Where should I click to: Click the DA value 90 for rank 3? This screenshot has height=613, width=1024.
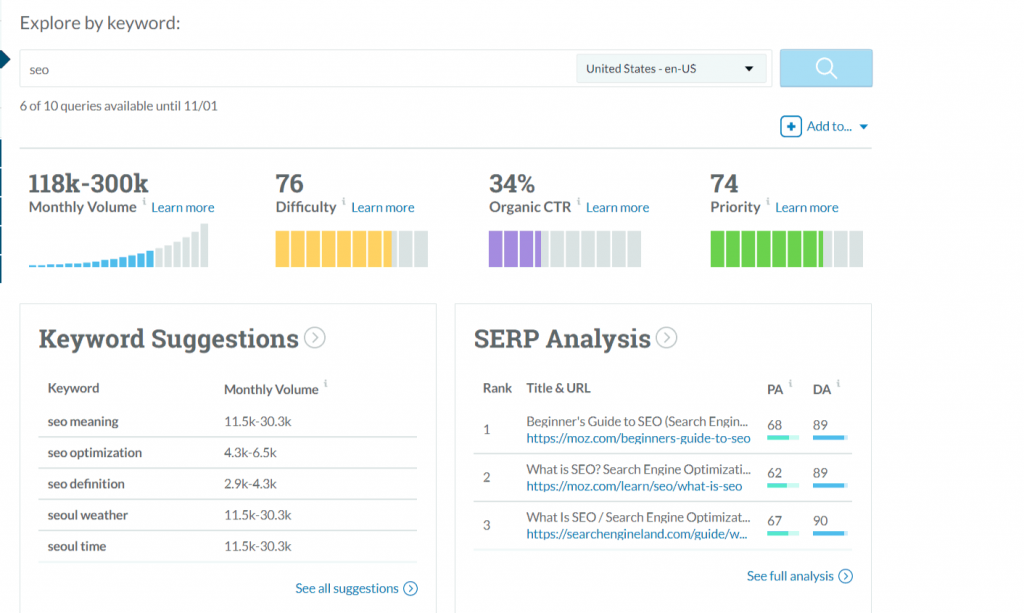820,521
